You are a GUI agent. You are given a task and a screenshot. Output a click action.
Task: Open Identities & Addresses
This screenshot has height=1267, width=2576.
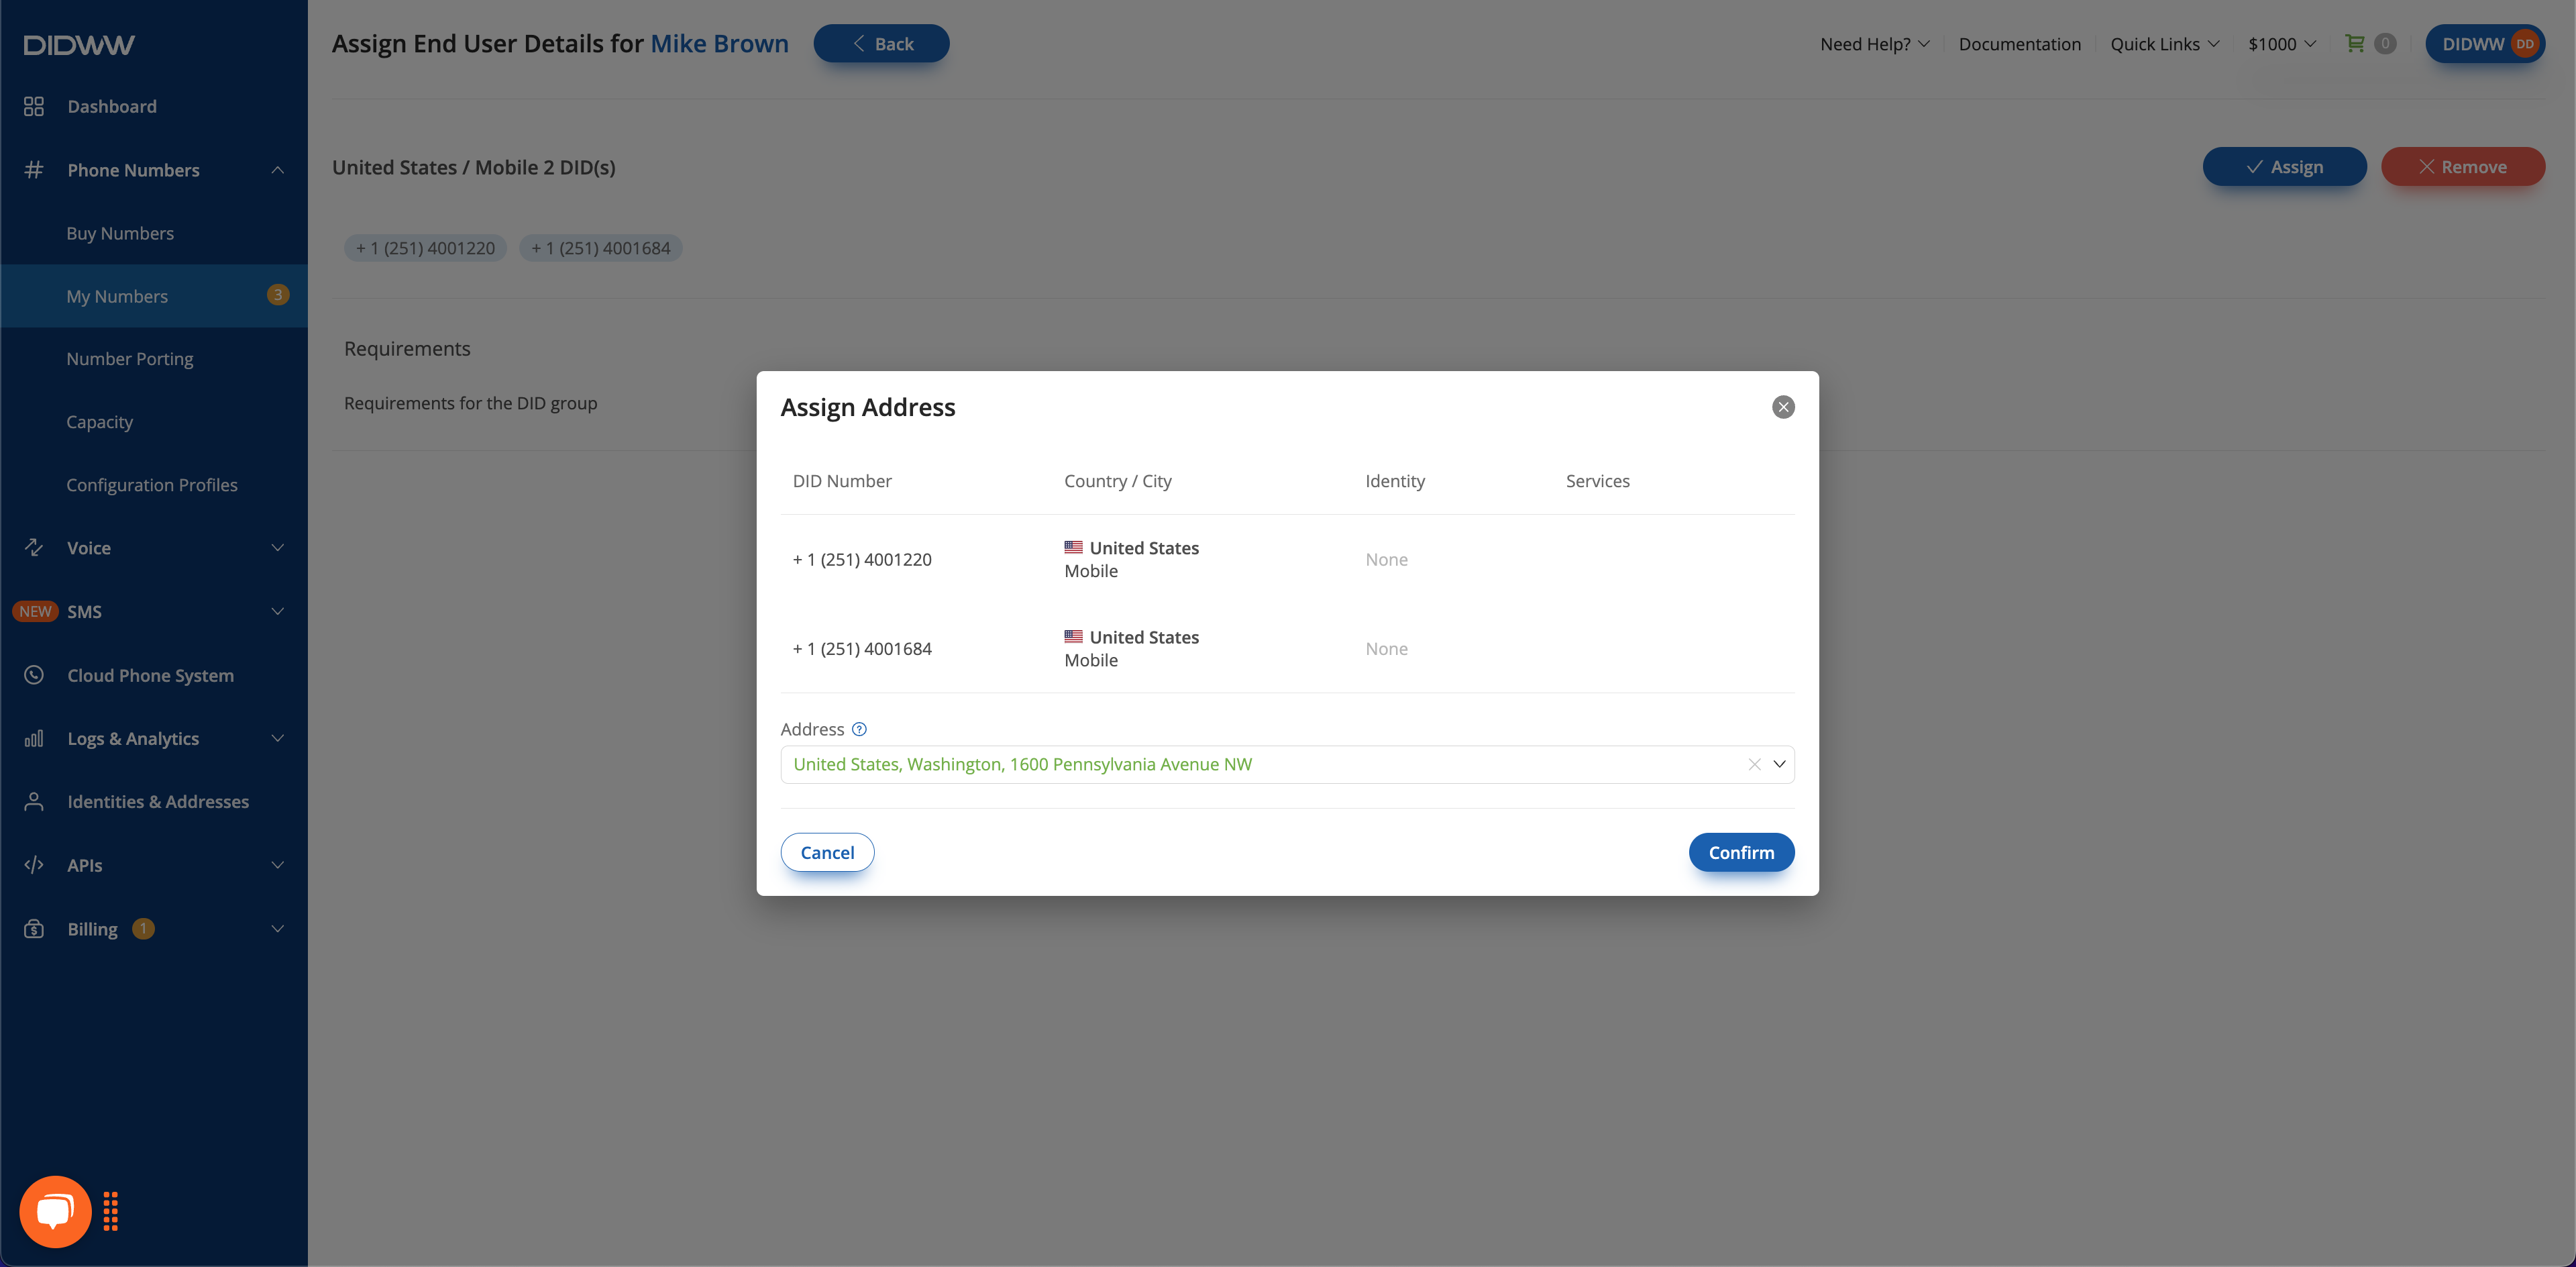158,802
